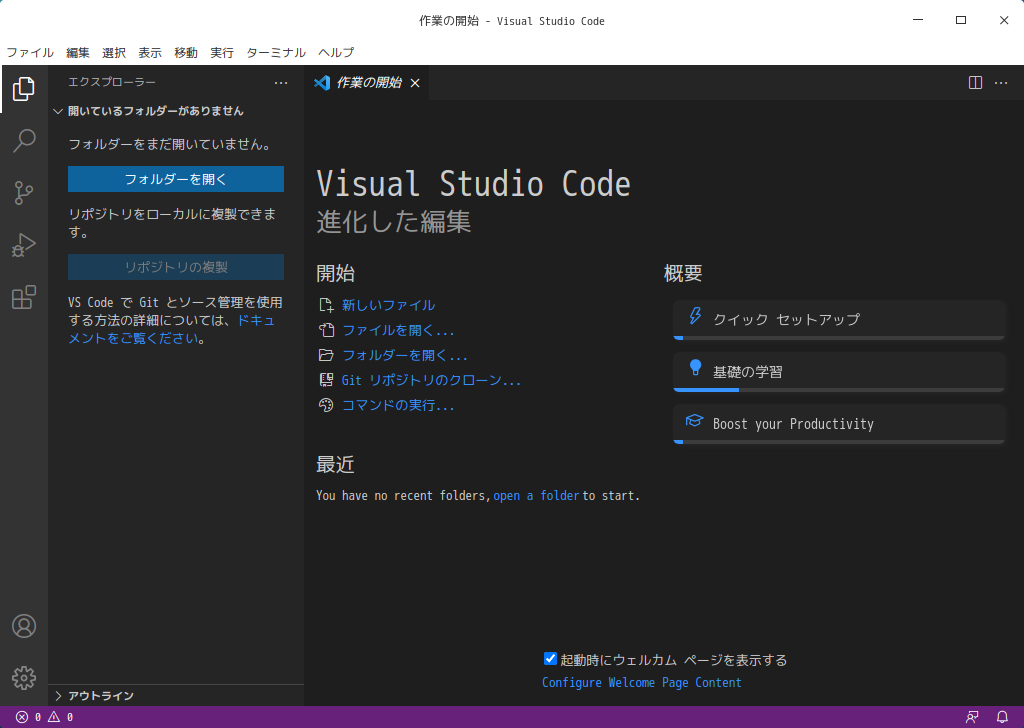Split the editor to the right
The width and height of the screenshot is (1024, 728).
coord(975,83)
